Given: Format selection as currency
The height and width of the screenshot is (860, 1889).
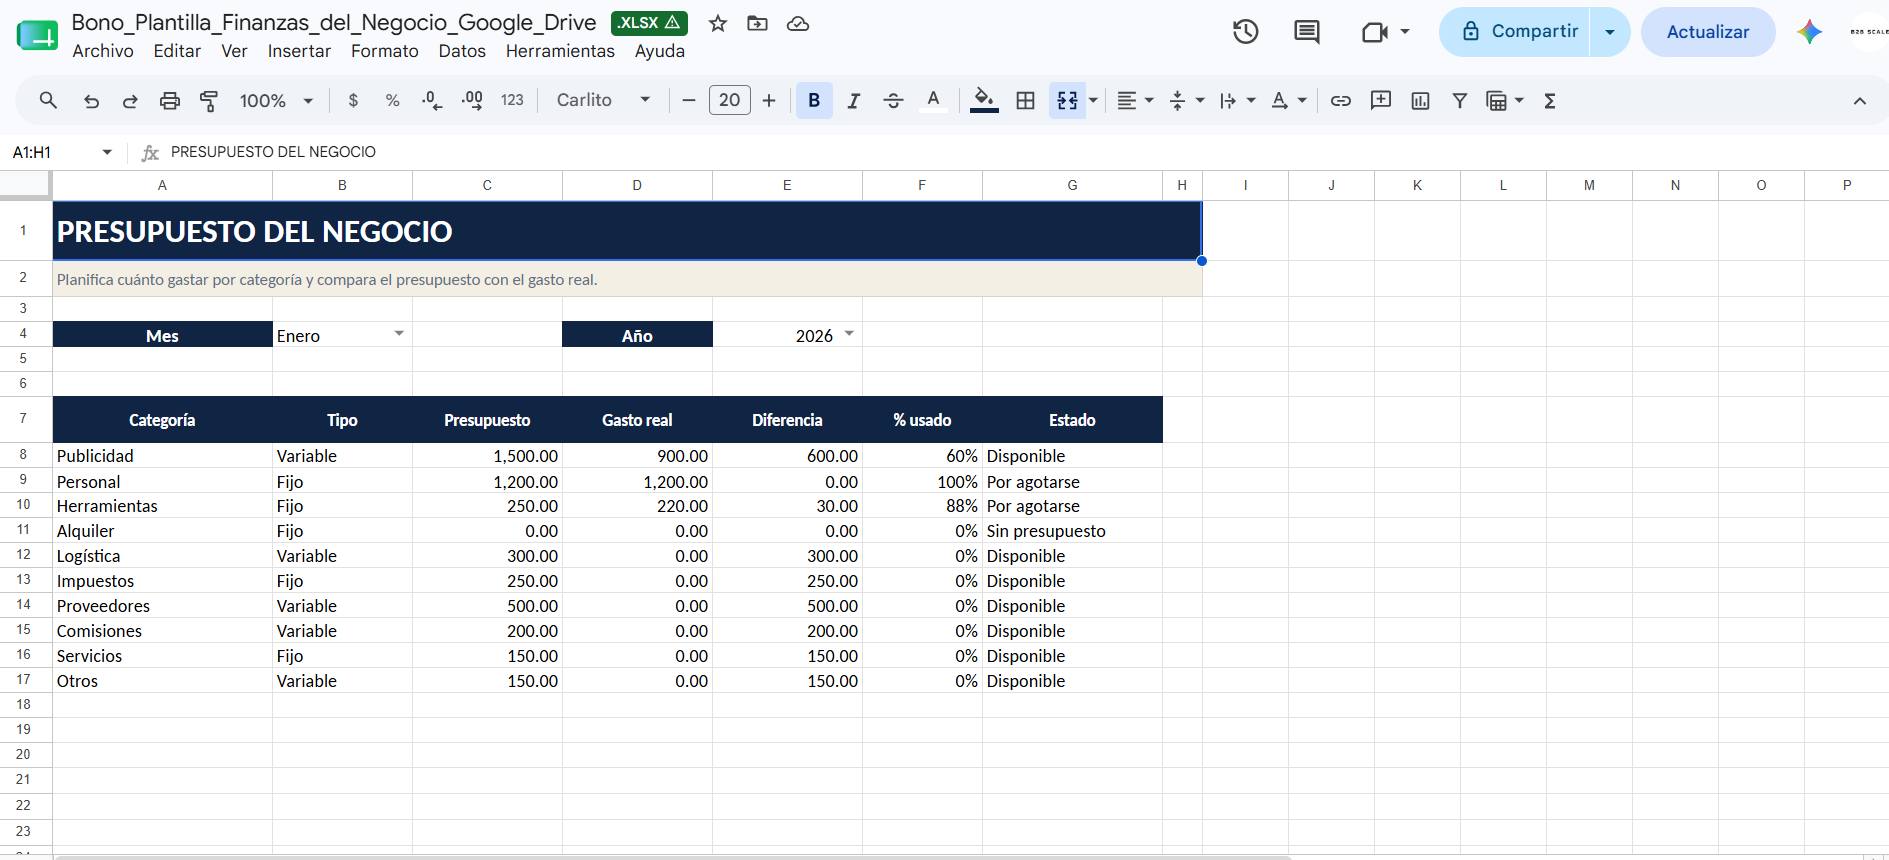Looking at the screenshot, I should [x=353, y=100].
